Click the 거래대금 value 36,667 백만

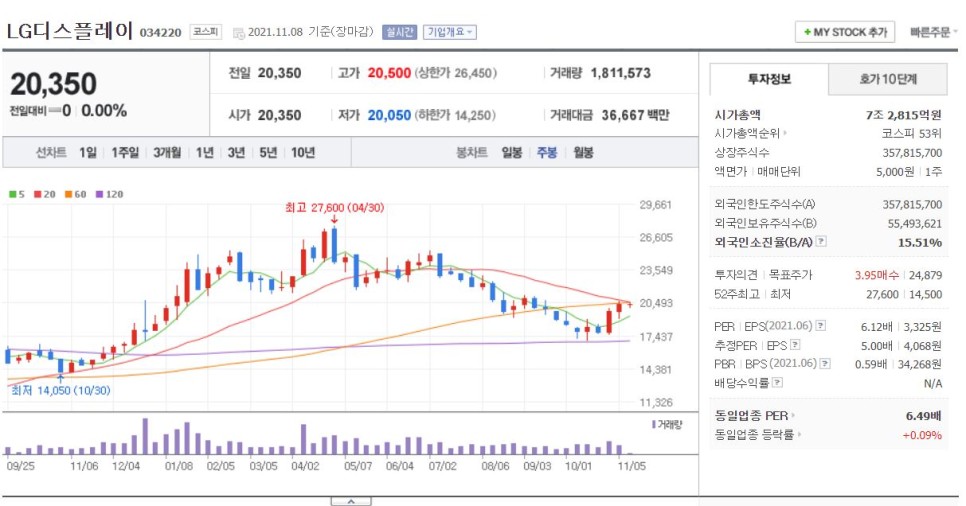[635, 115]
